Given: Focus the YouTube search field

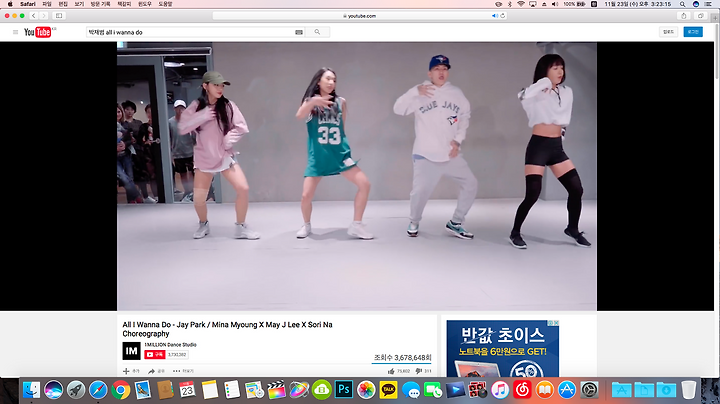Looking at the screenshot, I should [195, 32].
